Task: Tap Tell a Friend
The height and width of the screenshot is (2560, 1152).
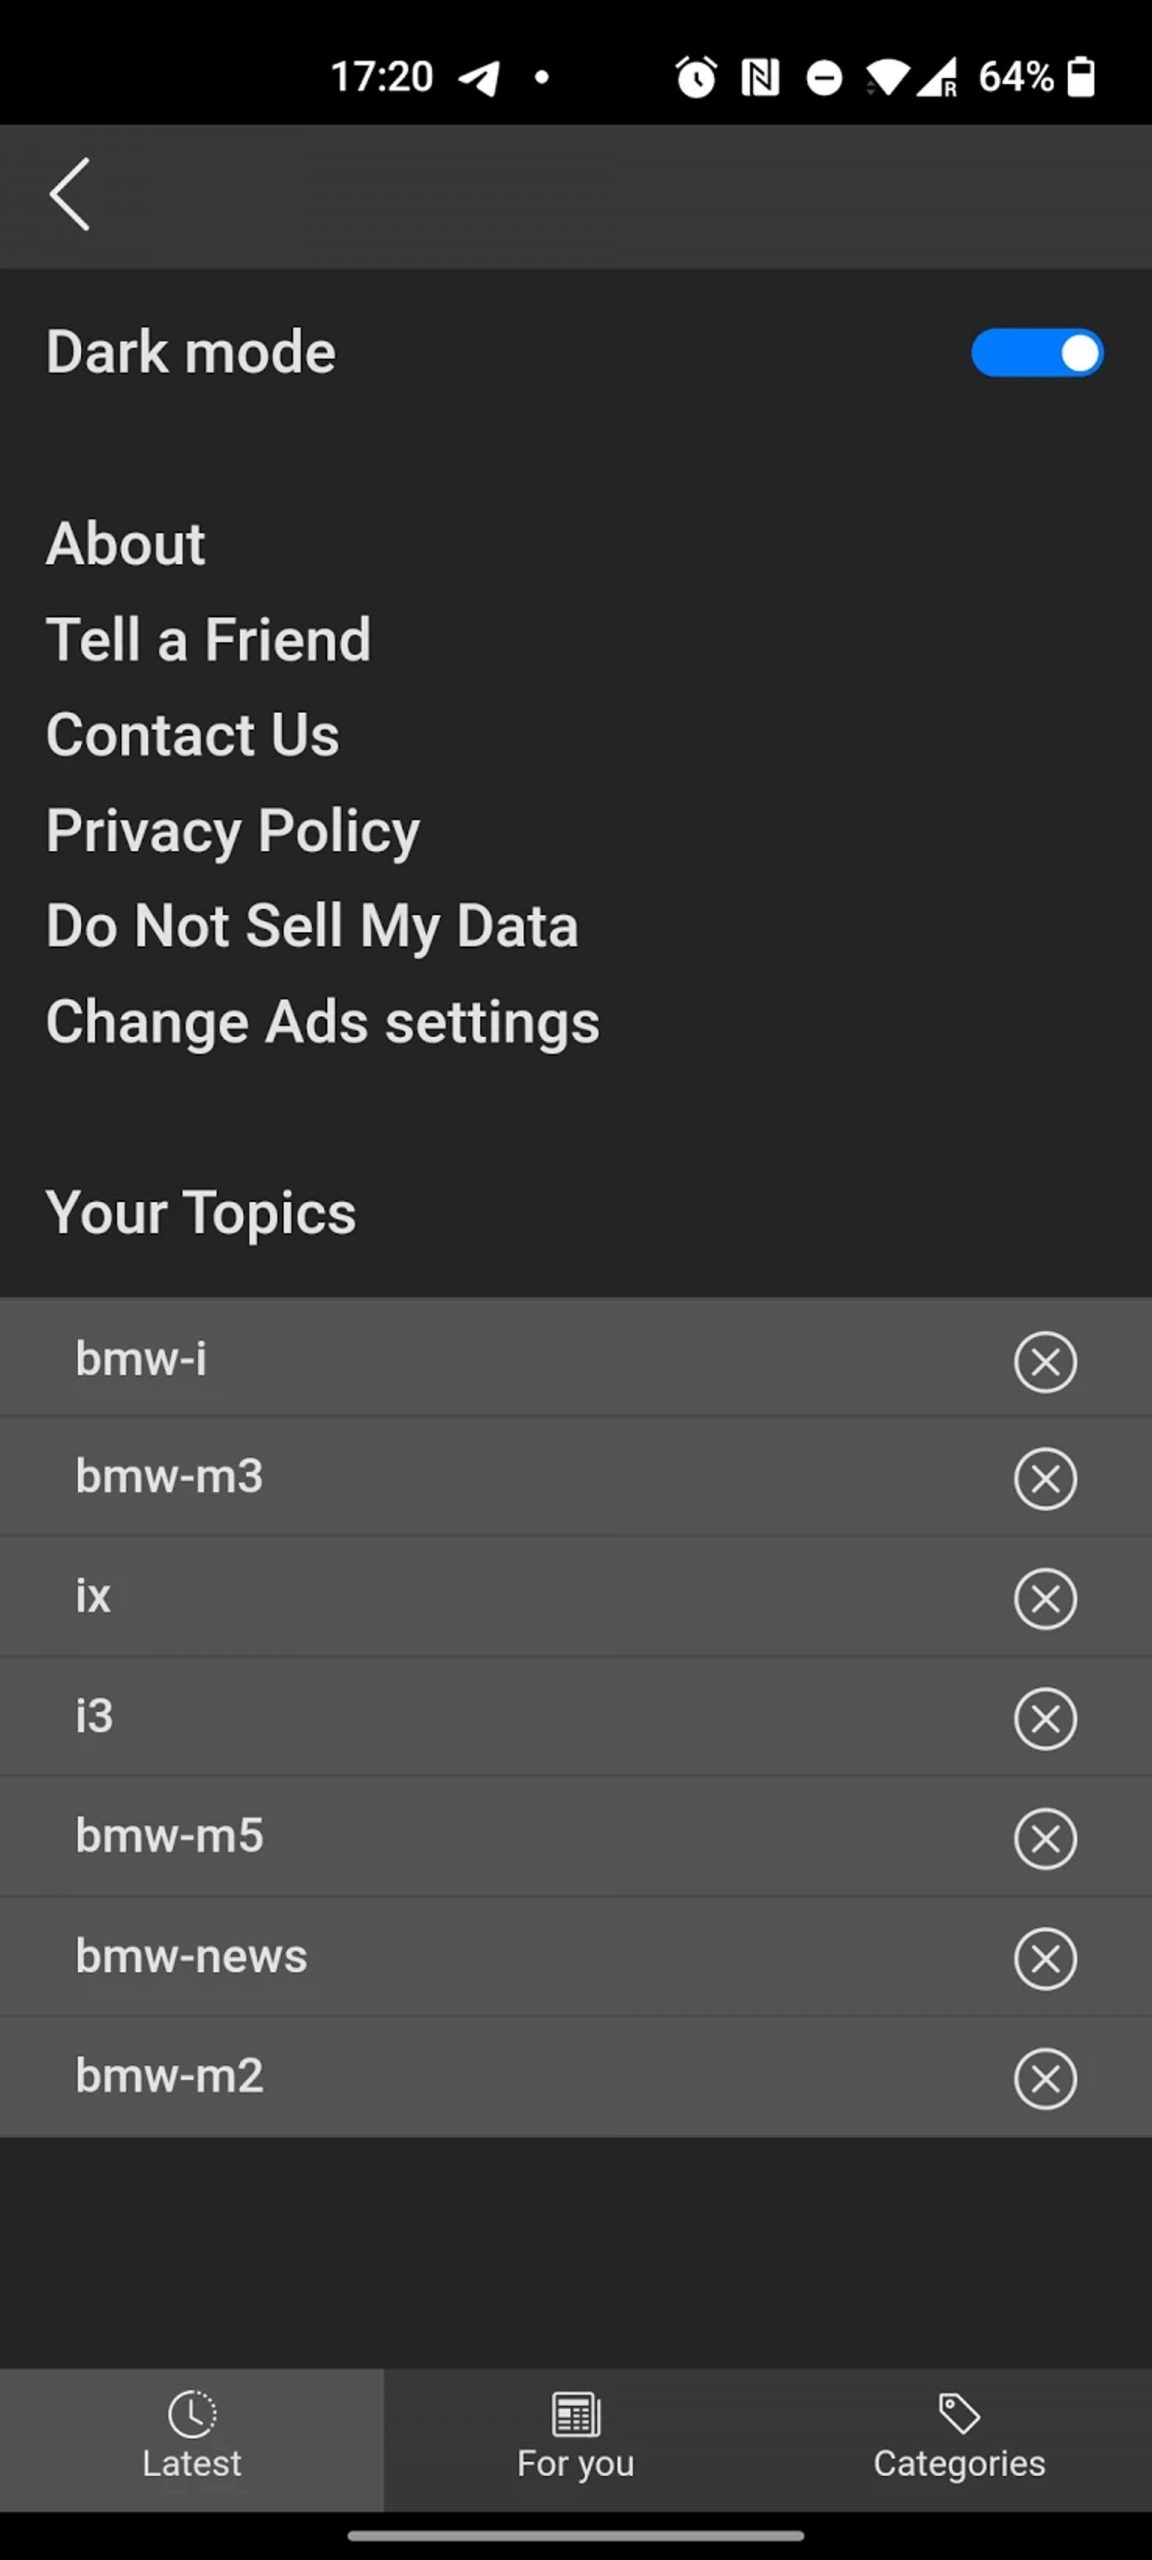Action: point(208,640)
